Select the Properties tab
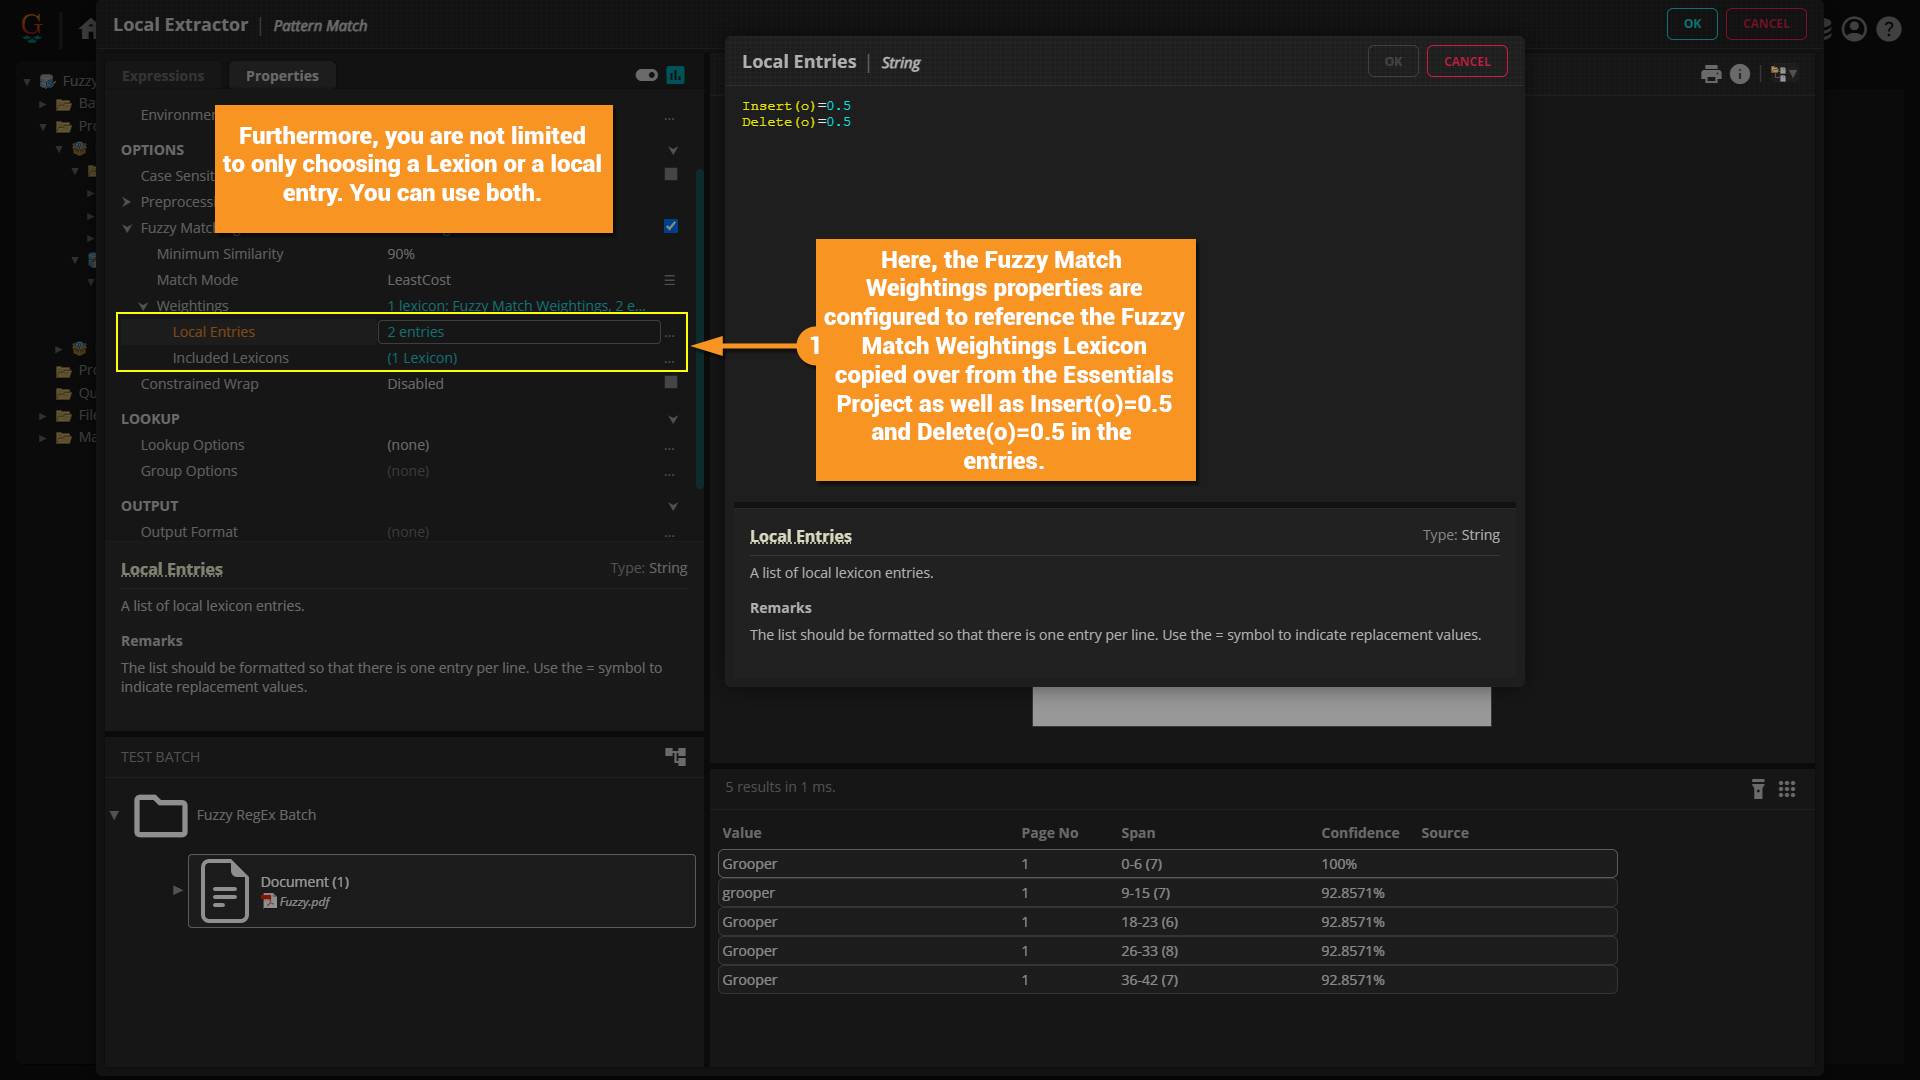 point(282,76)
